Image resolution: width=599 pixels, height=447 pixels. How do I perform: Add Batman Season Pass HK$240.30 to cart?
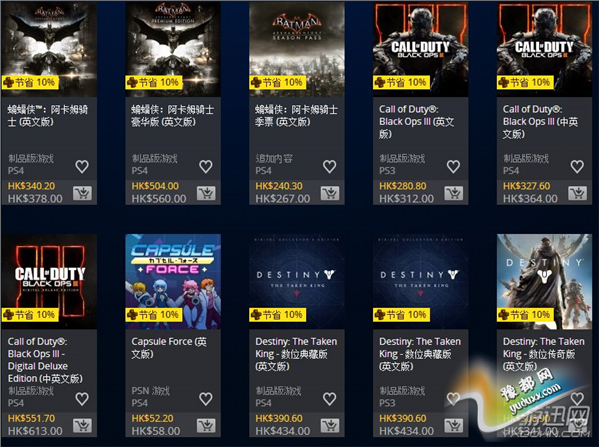[330, 193]
